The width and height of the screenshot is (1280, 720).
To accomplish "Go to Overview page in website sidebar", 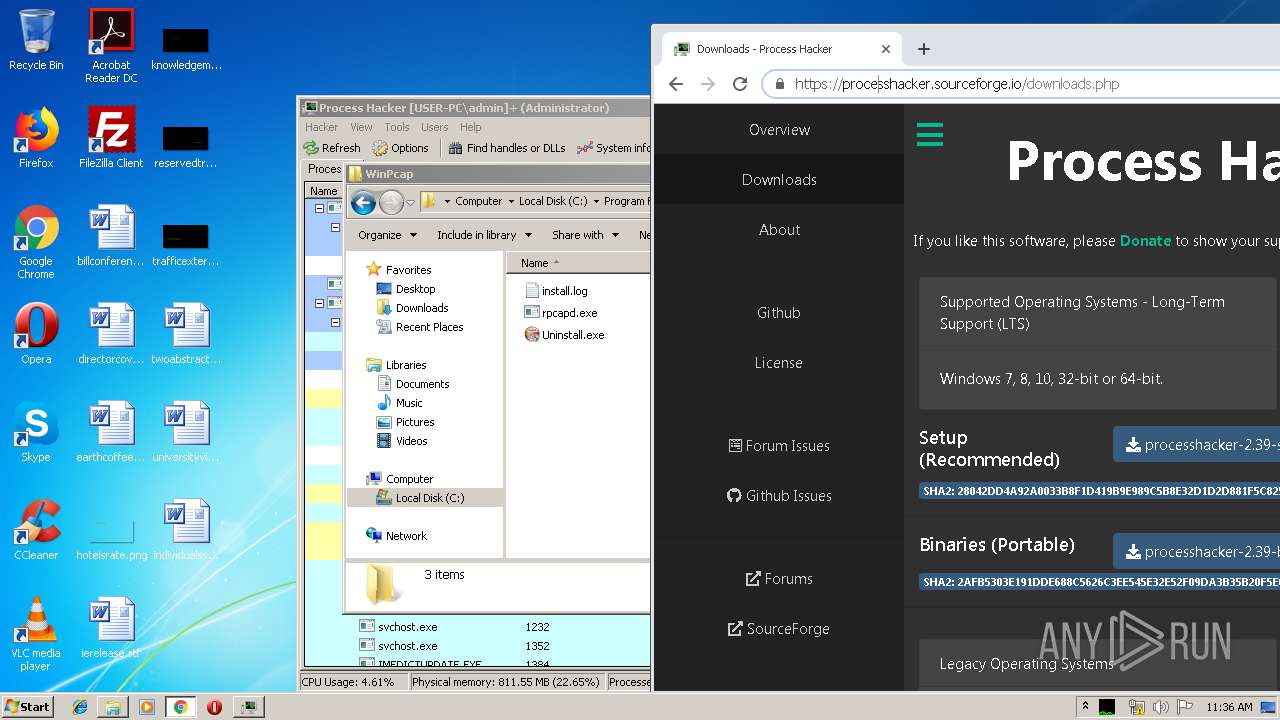I will pos(779,130).
